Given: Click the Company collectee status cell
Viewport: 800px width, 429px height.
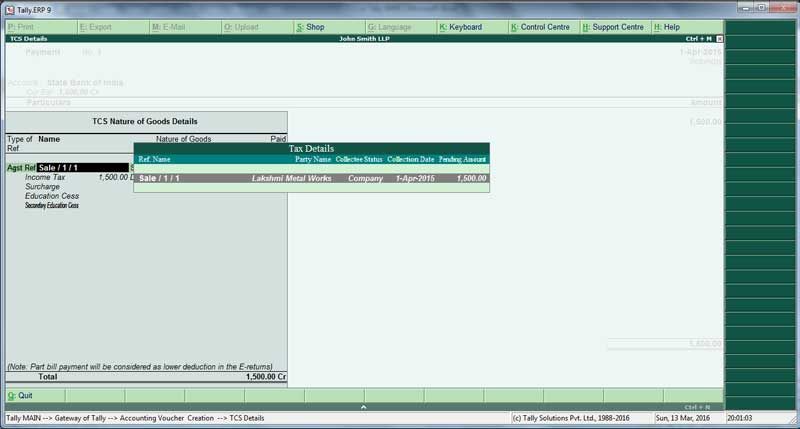Looking at the screenshot, I should click(365, 178).
